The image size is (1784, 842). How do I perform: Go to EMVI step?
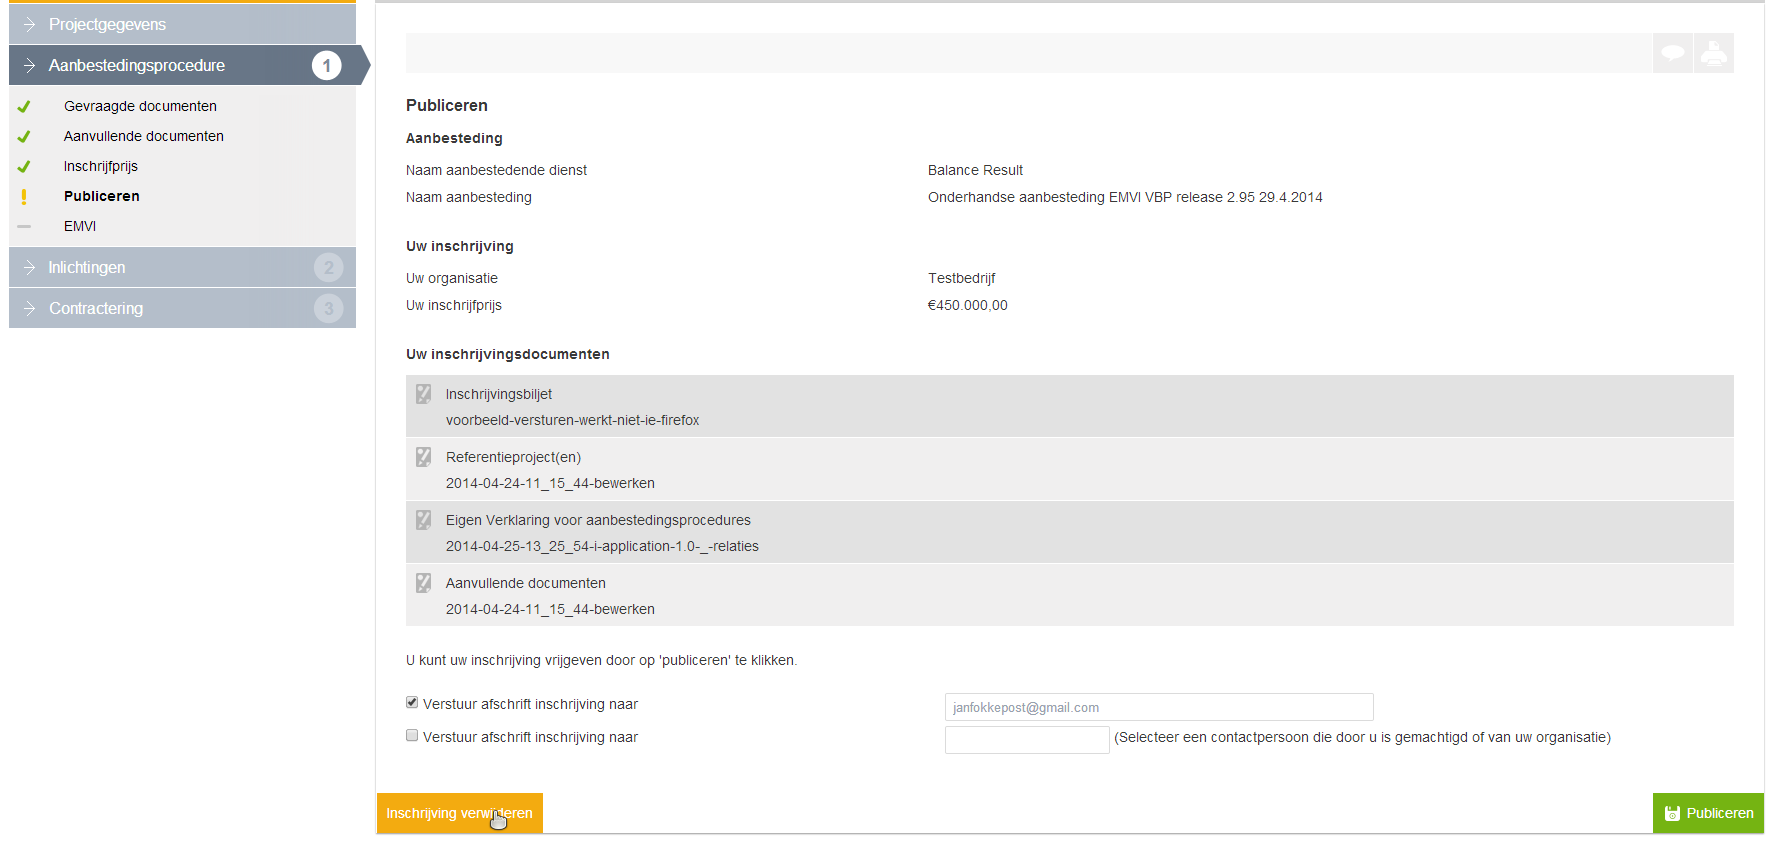pyautogui.click(x=80, y=226)
